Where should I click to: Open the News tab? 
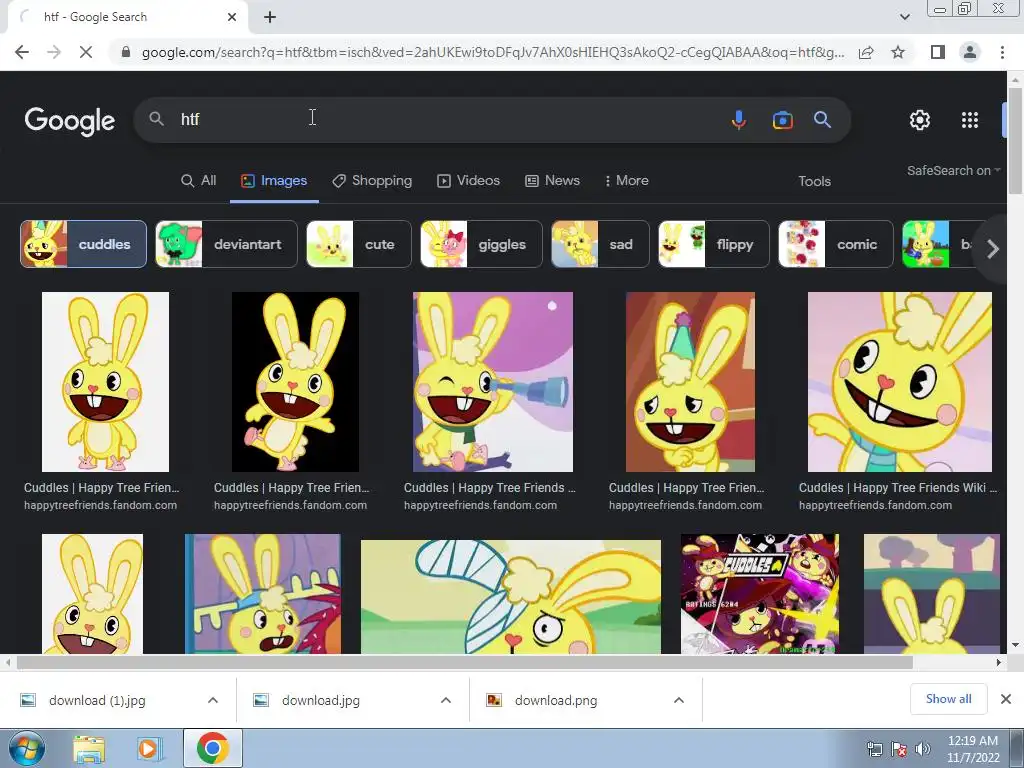[552, 181]
